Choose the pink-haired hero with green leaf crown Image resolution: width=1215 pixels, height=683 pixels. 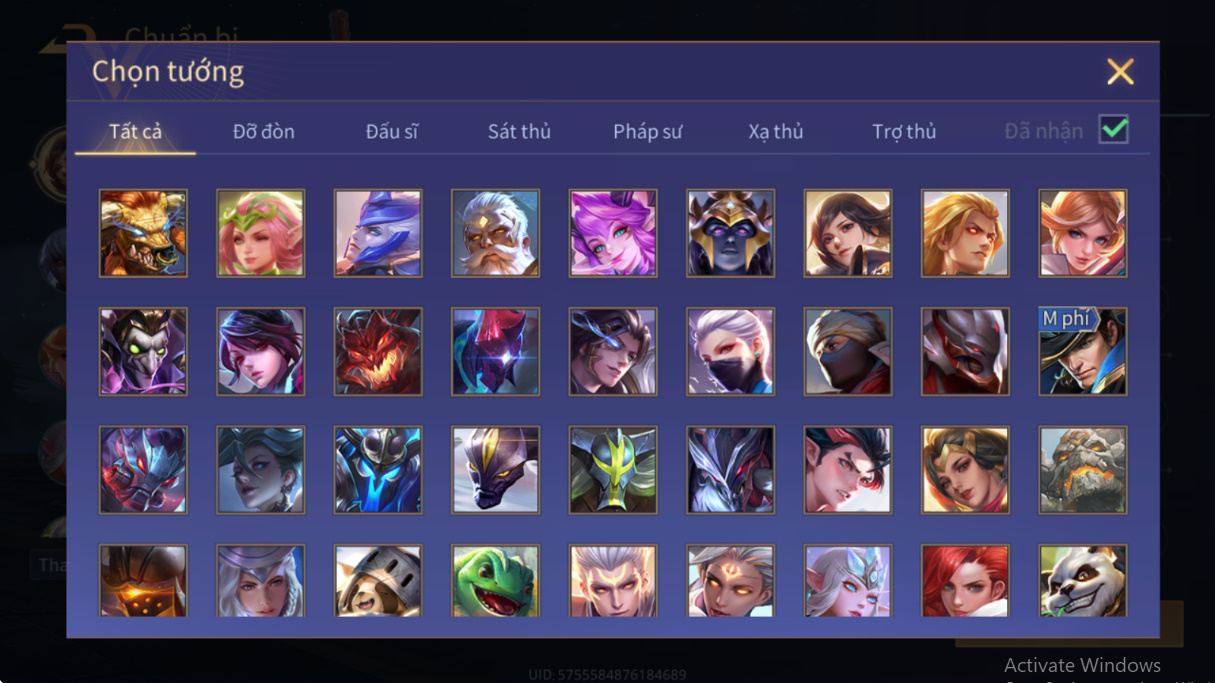pyautogui.click(x=261, y=233)
